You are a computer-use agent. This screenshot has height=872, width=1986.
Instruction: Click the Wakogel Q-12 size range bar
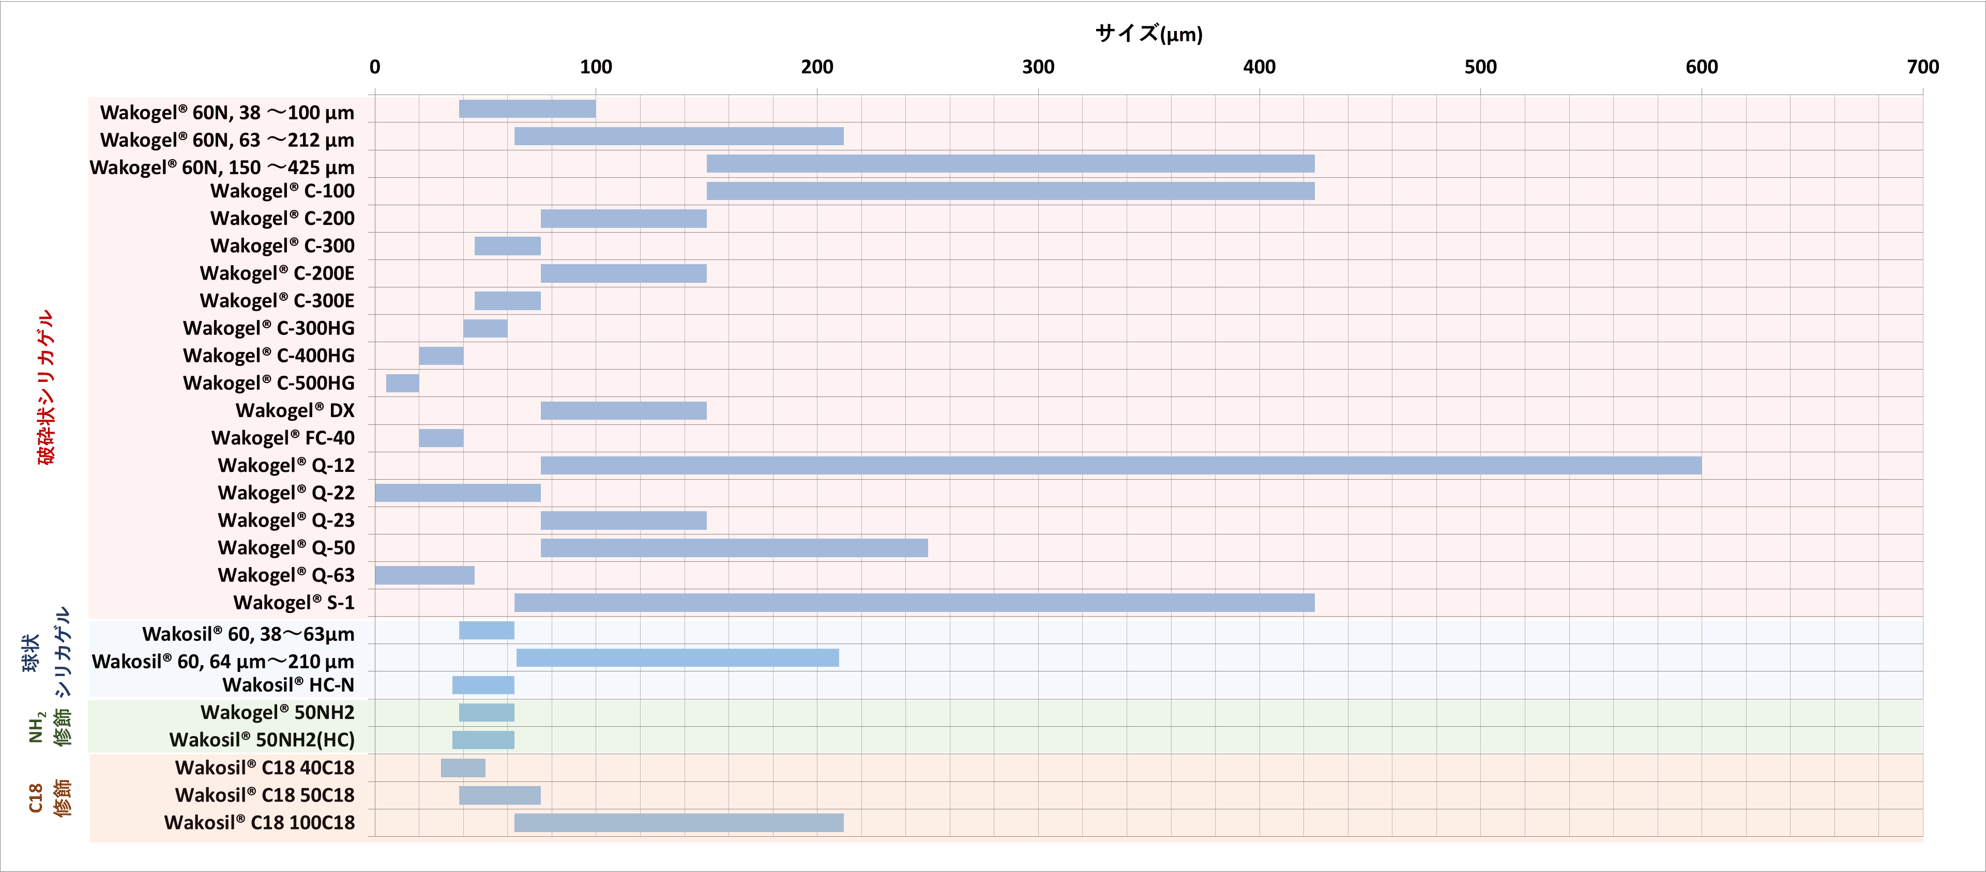coord(1120,465)
